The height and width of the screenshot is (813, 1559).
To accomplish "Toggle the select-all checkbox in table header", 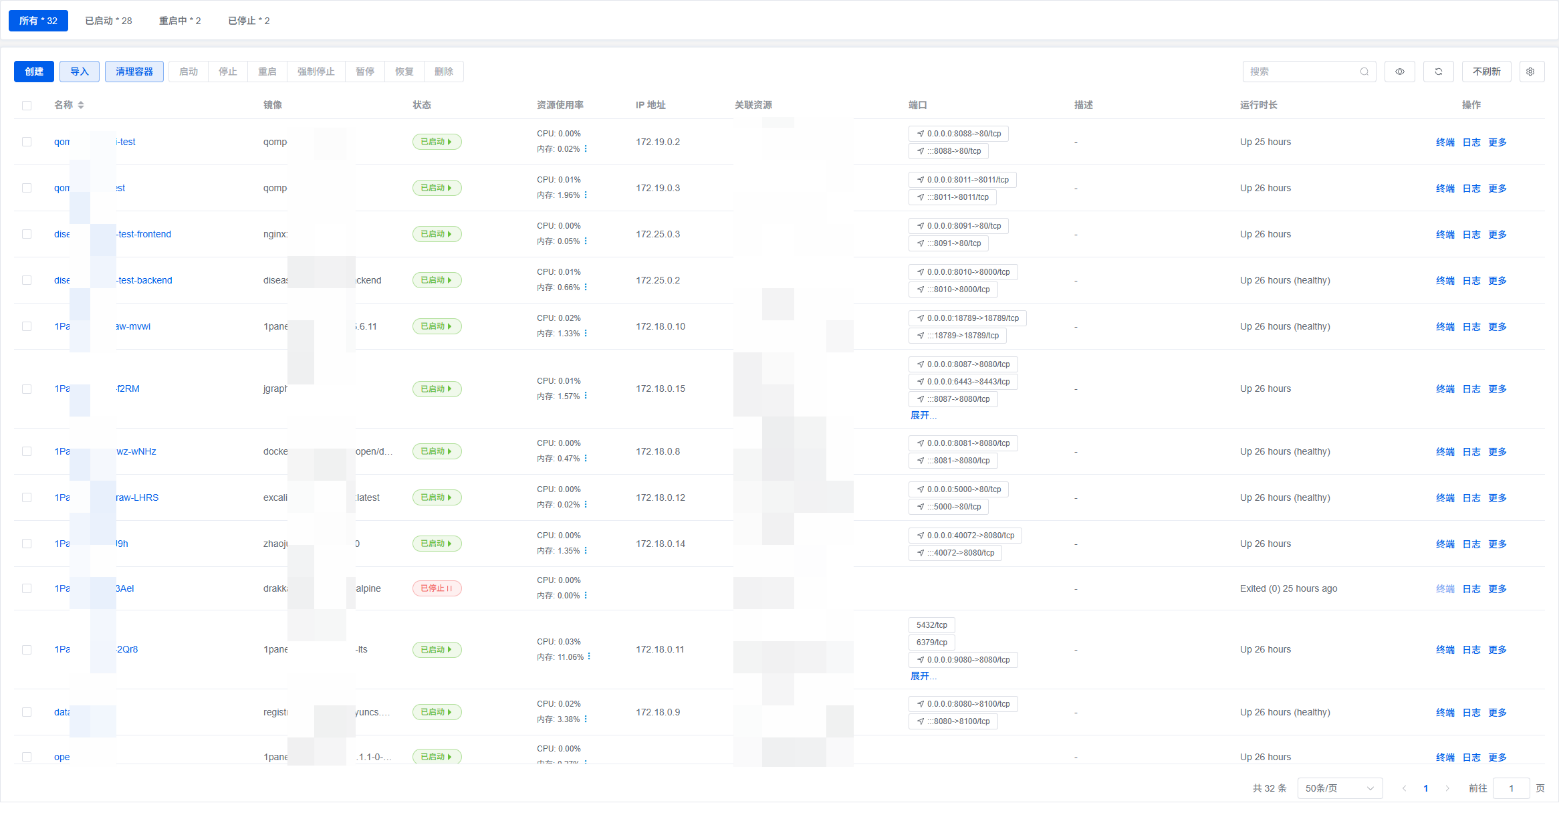I will [x=27, y=105].
